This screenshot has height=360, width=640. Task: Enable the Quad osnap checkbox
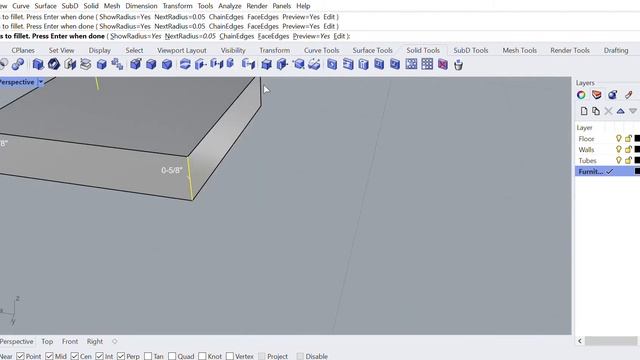pyautogui.click(x=172, y=356)
